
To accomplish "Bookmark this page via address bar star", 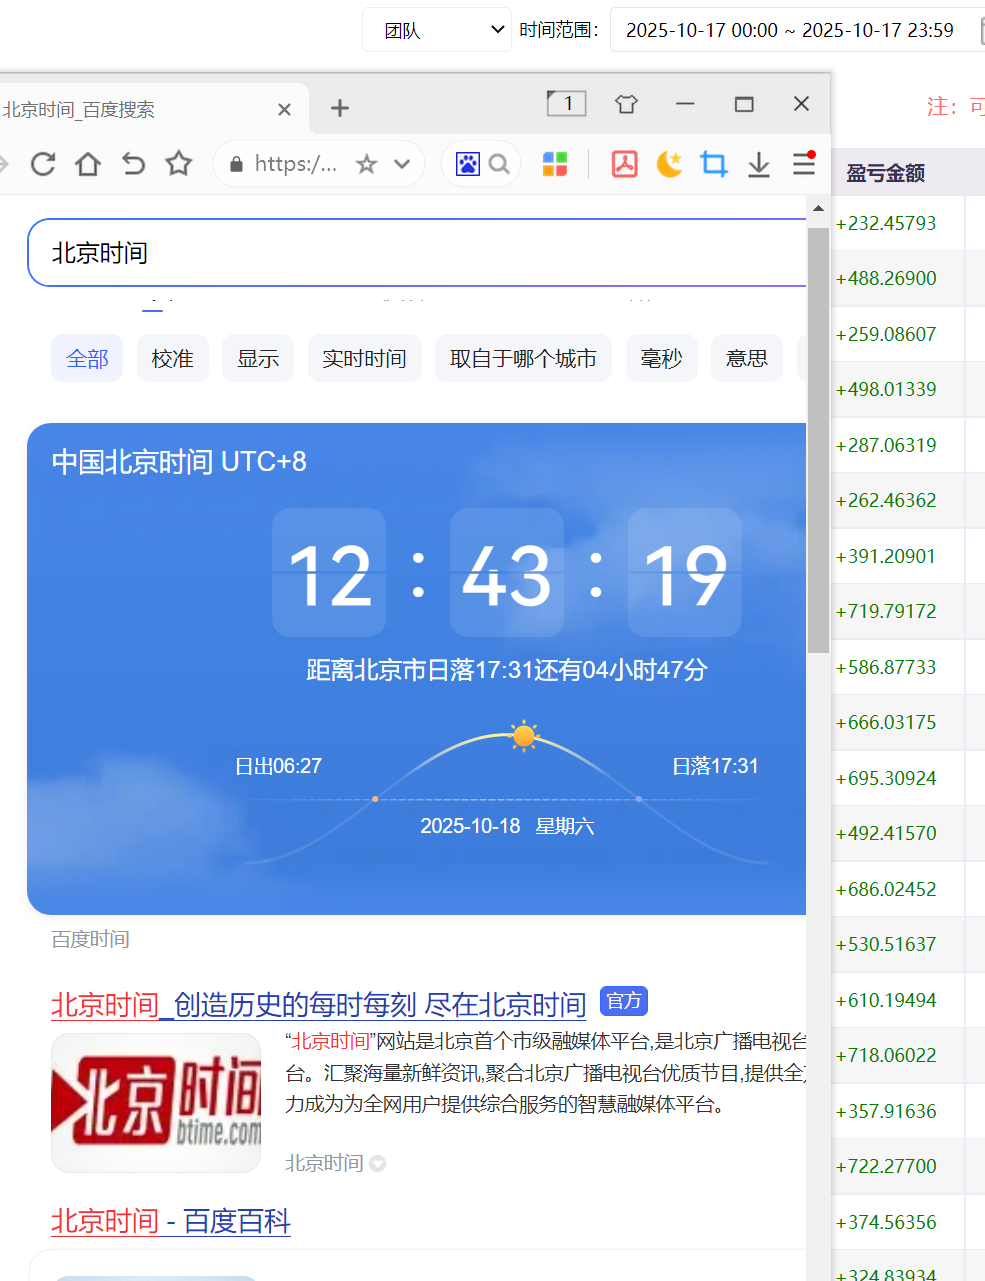I will click(x=367, y=164).
